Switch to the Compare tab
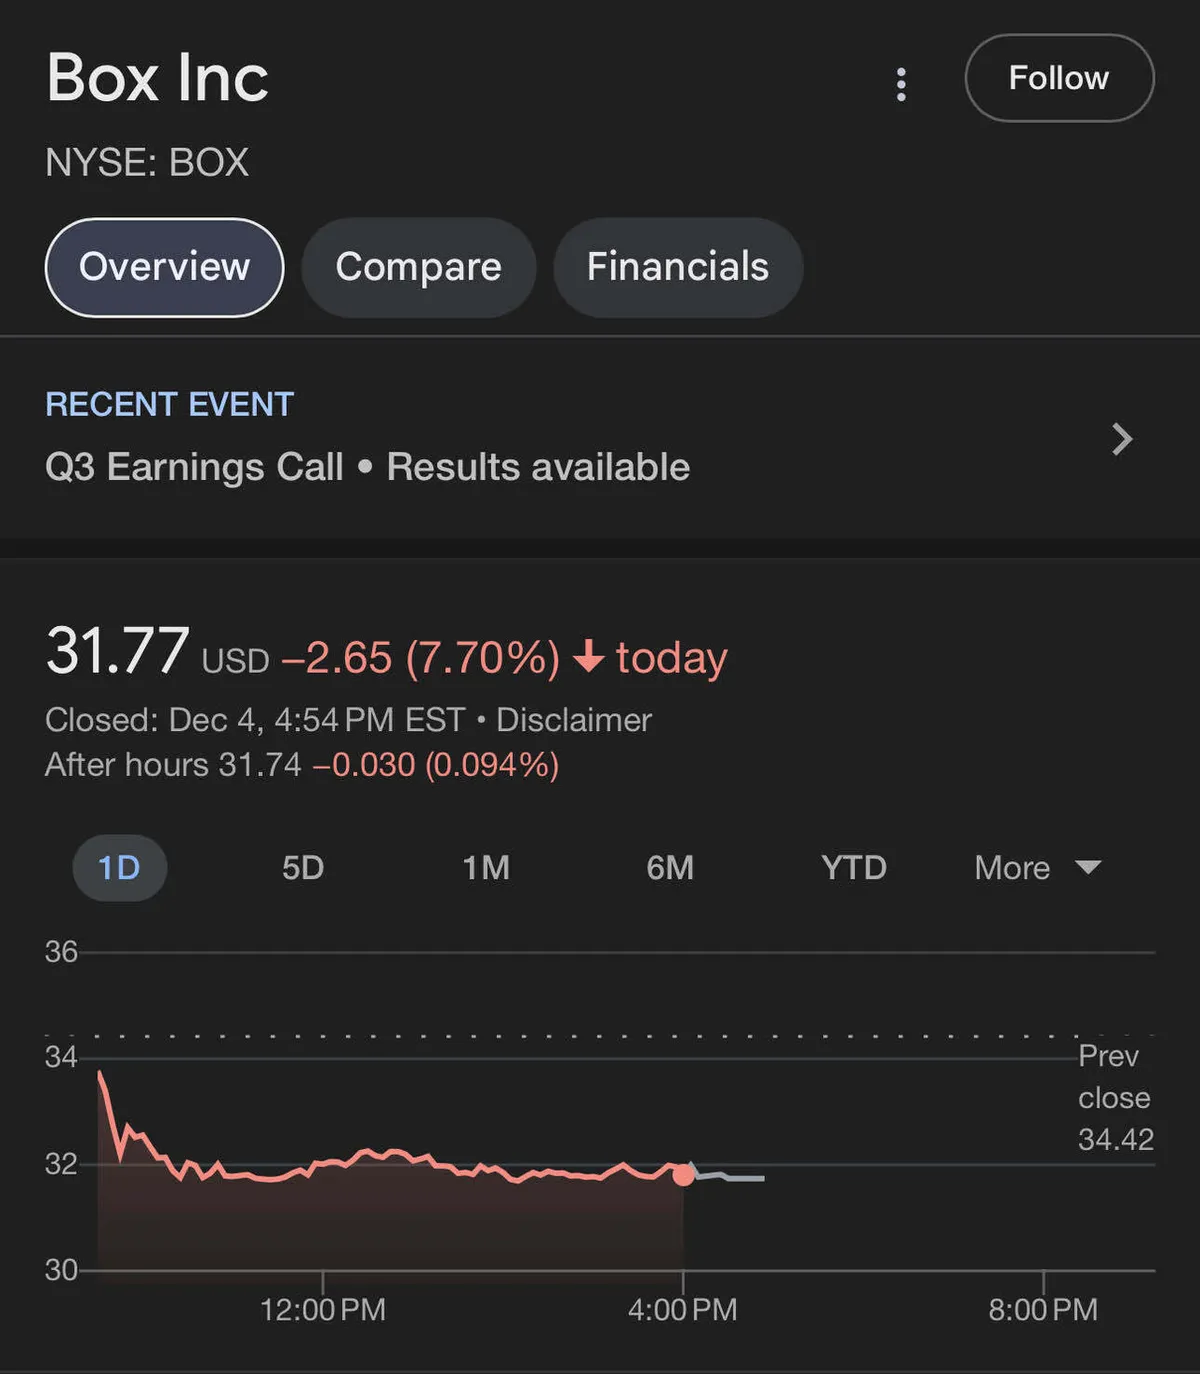Image resolution: width=1200 pixels, height=1374 pixels. pos(418,267)
